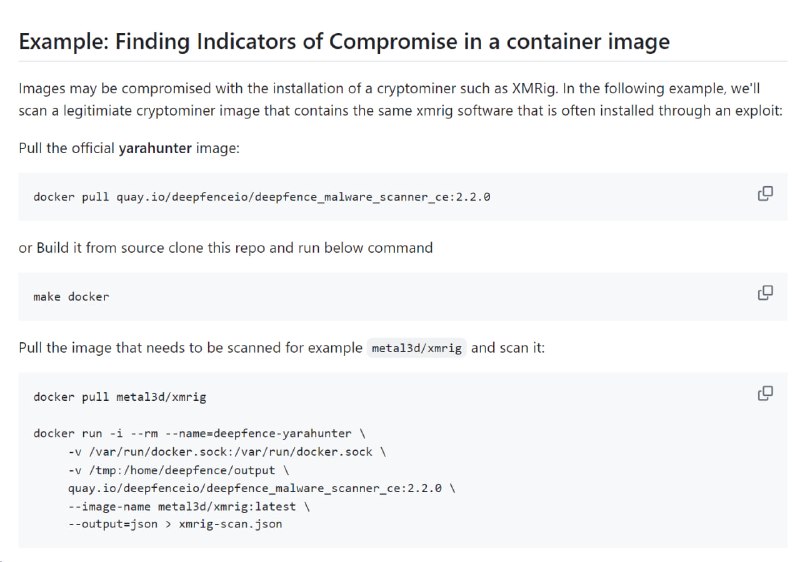Click the bold yarahunter word
The image size is (800, 562).
(155, 148)
